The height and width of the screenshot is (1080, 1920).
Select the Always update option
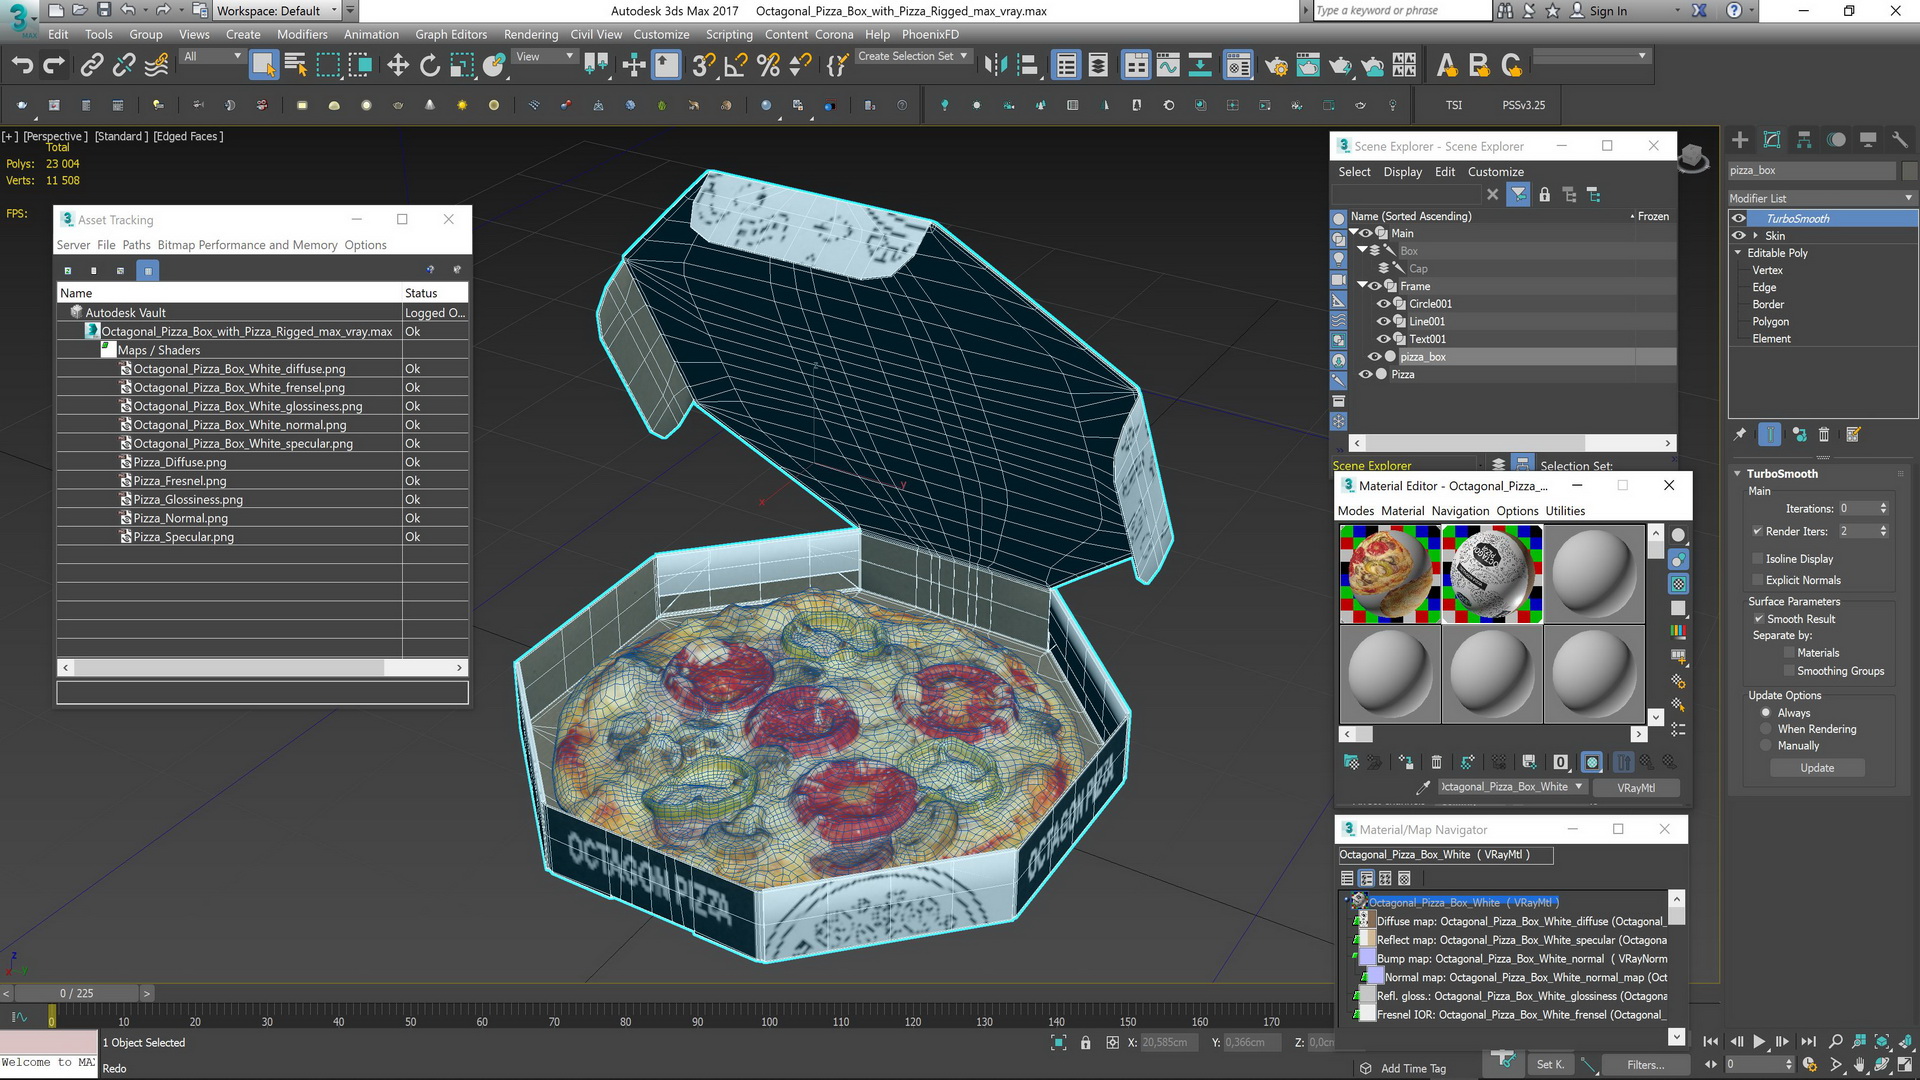click(x=1766, y=713)
